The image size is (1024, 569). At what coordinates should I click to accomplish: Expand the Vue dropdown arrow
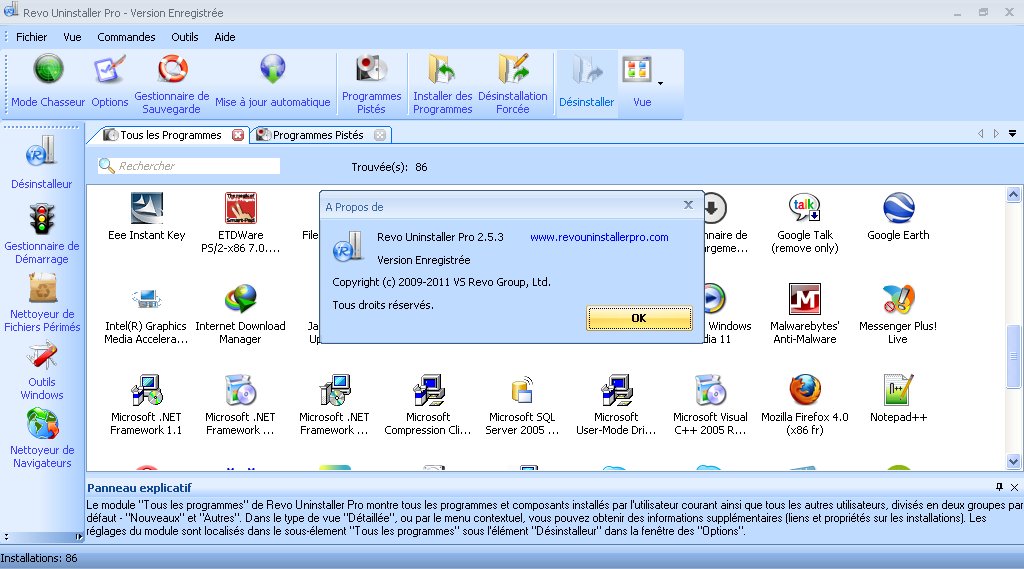click(660, 83)
